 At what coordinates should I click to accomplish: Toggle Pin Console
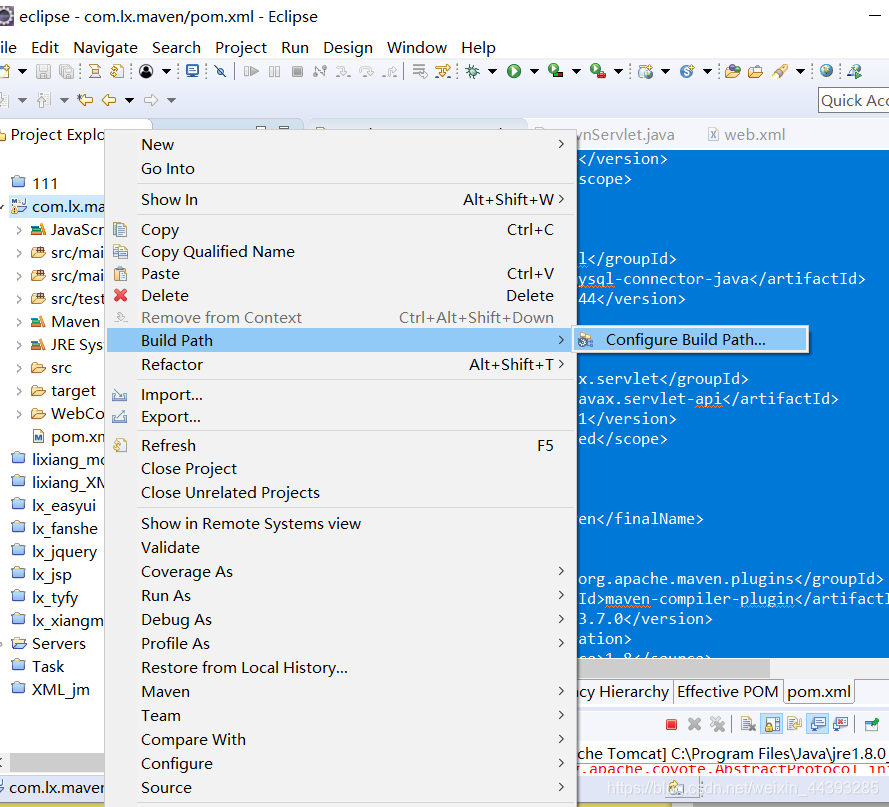tap(872, 724)
